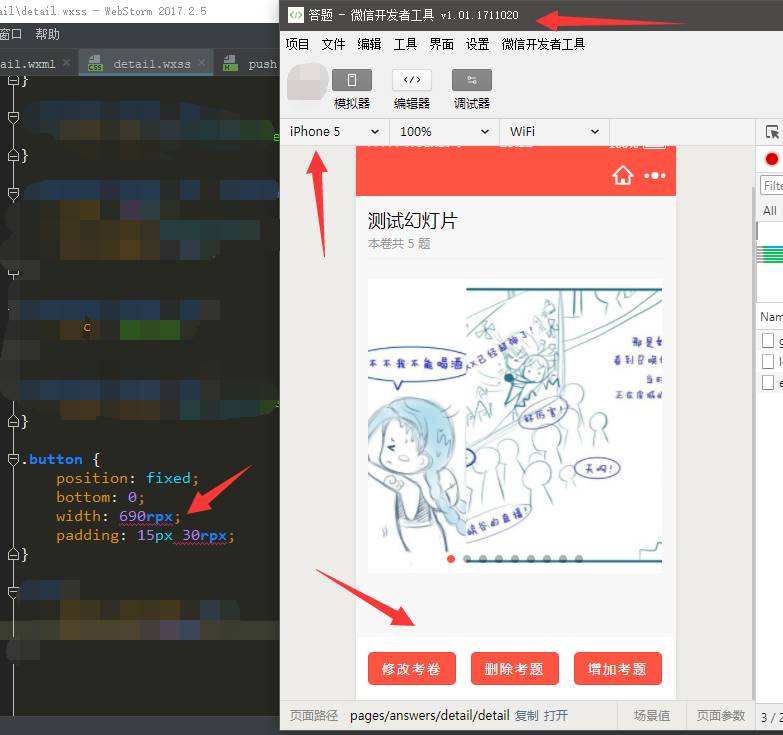The height and width of the screenshot is (735, 783).
Task: Click the 场景值 status bar item
Action: (652, 715)
